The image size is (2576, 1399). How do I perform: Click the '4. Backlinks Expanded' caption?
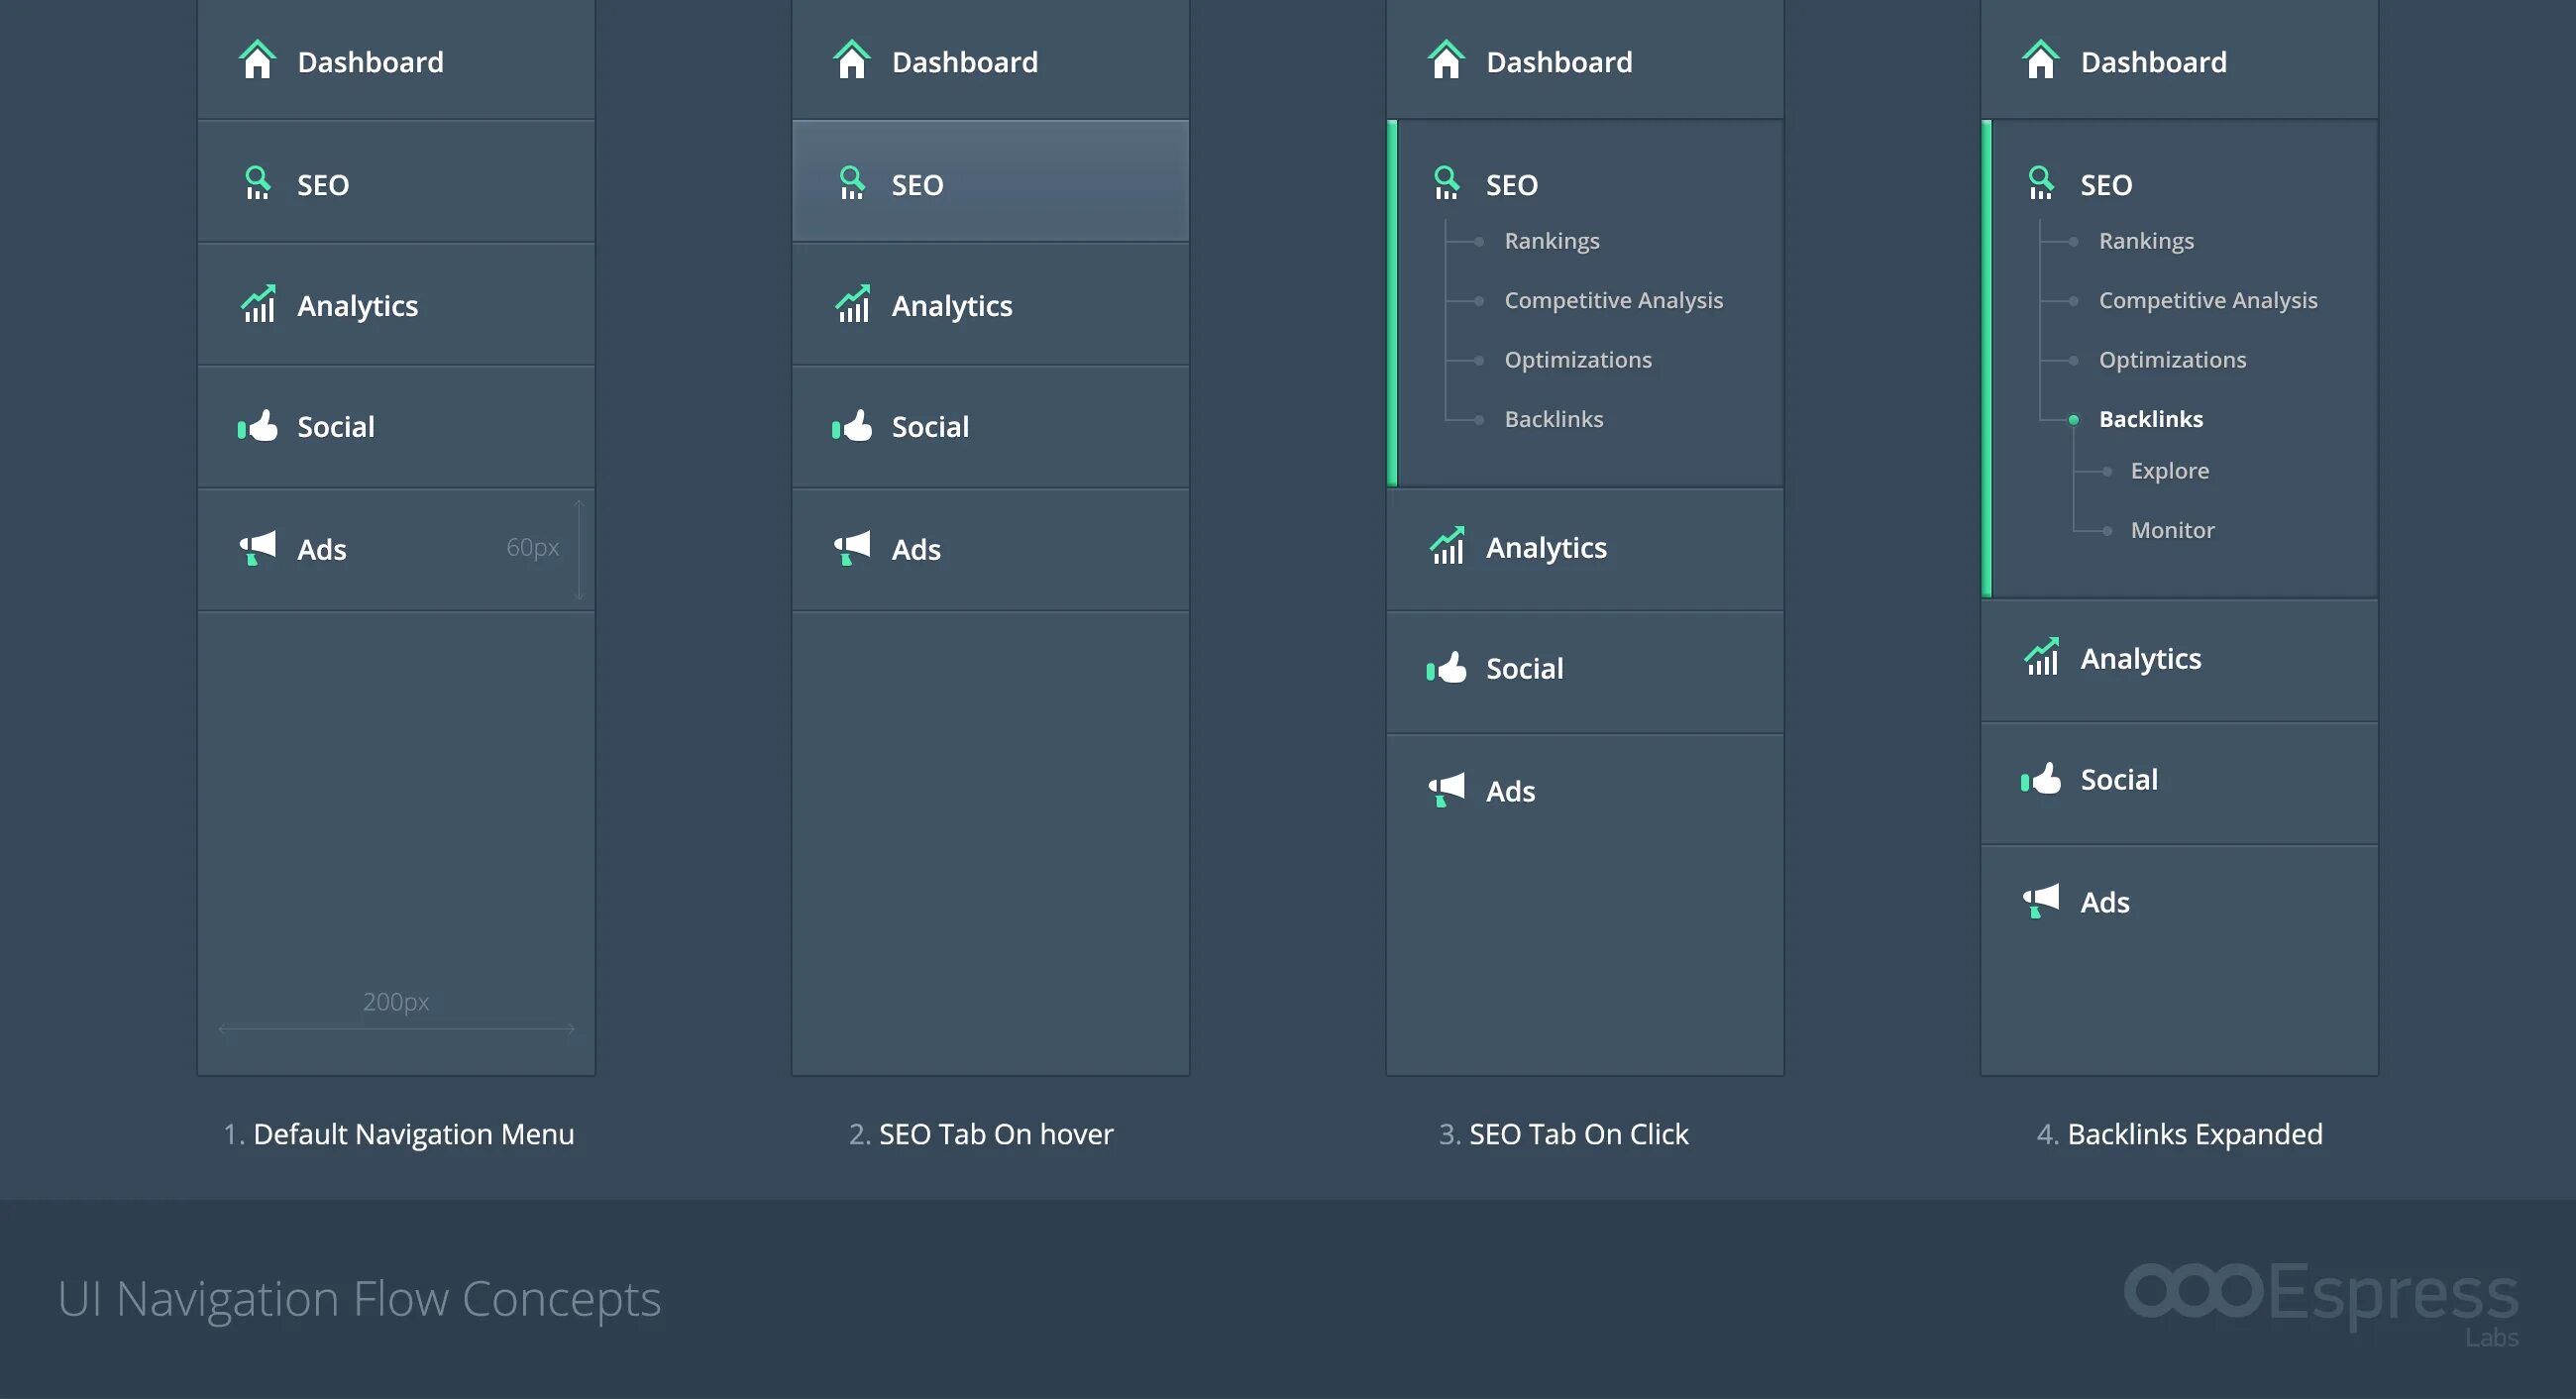2179,1134
